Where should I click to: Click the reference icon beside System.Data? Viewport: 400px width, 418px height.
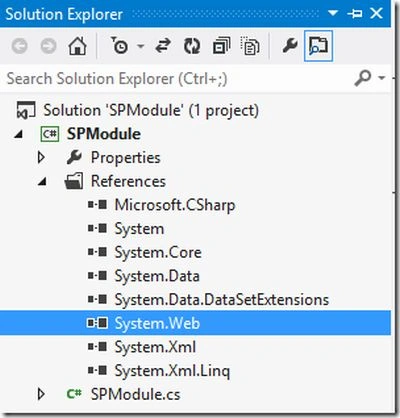pyautogui.click(x=97, y=276)
